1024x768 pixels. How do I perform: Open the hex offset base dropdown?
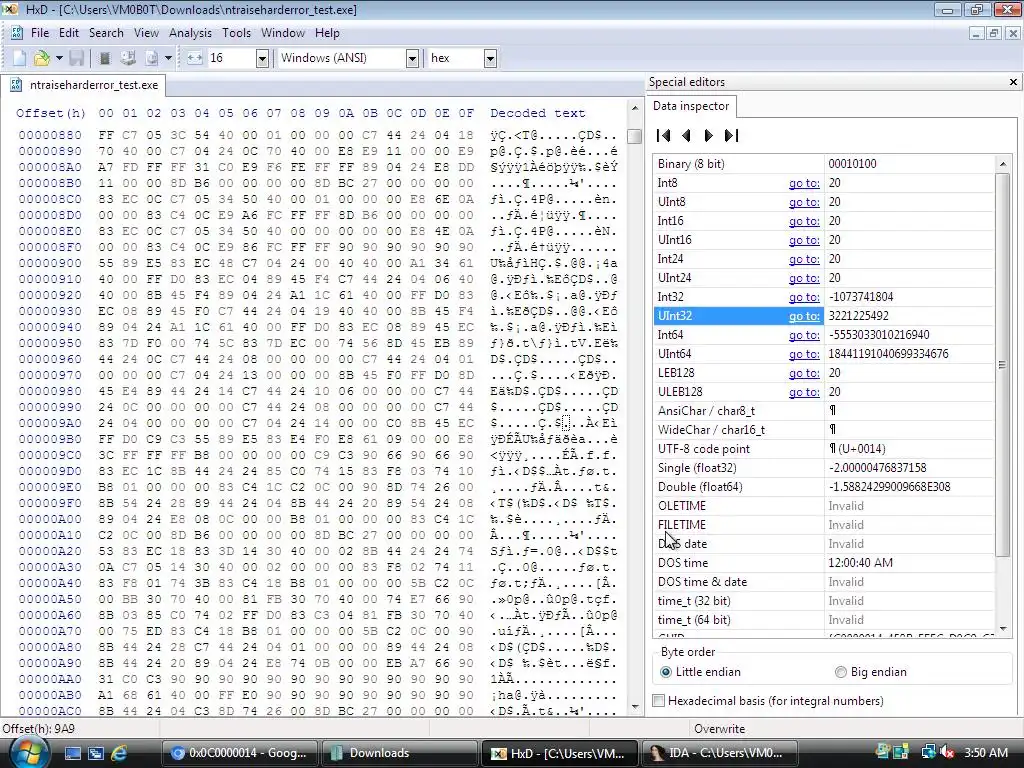pyautogui.click(x=490, y=59)
